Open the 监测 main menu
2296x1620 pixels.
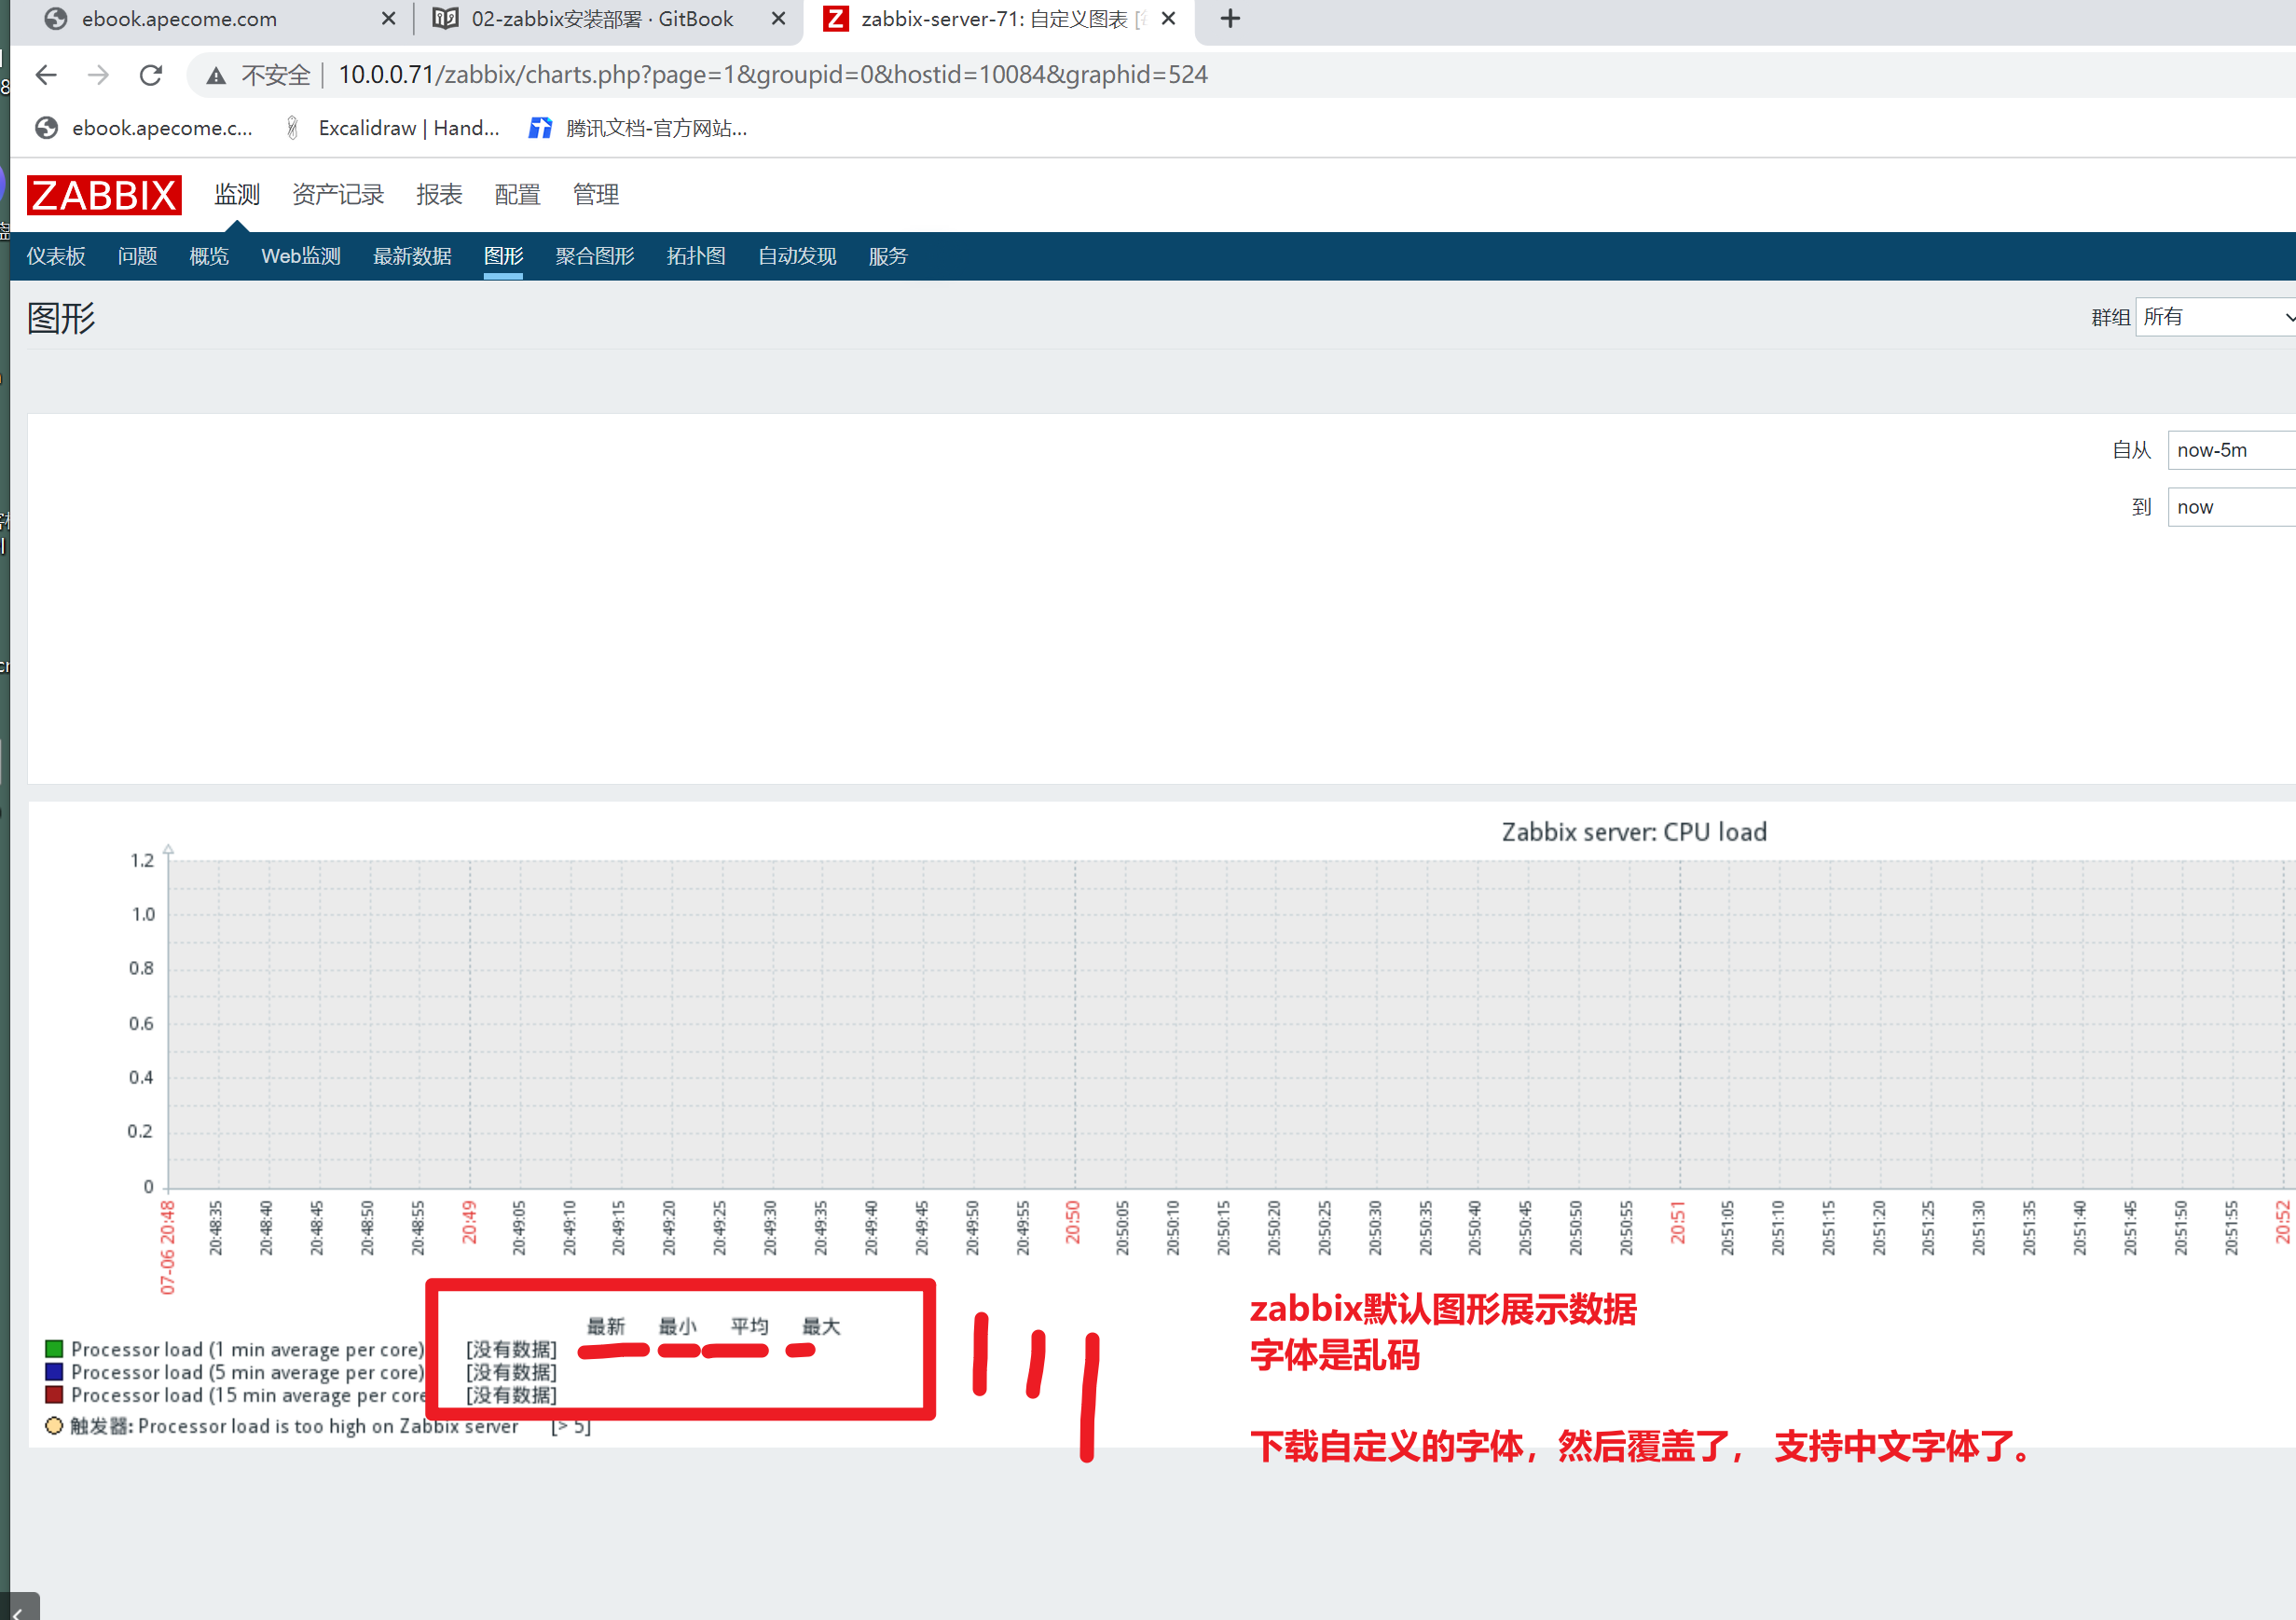(237, 194)
